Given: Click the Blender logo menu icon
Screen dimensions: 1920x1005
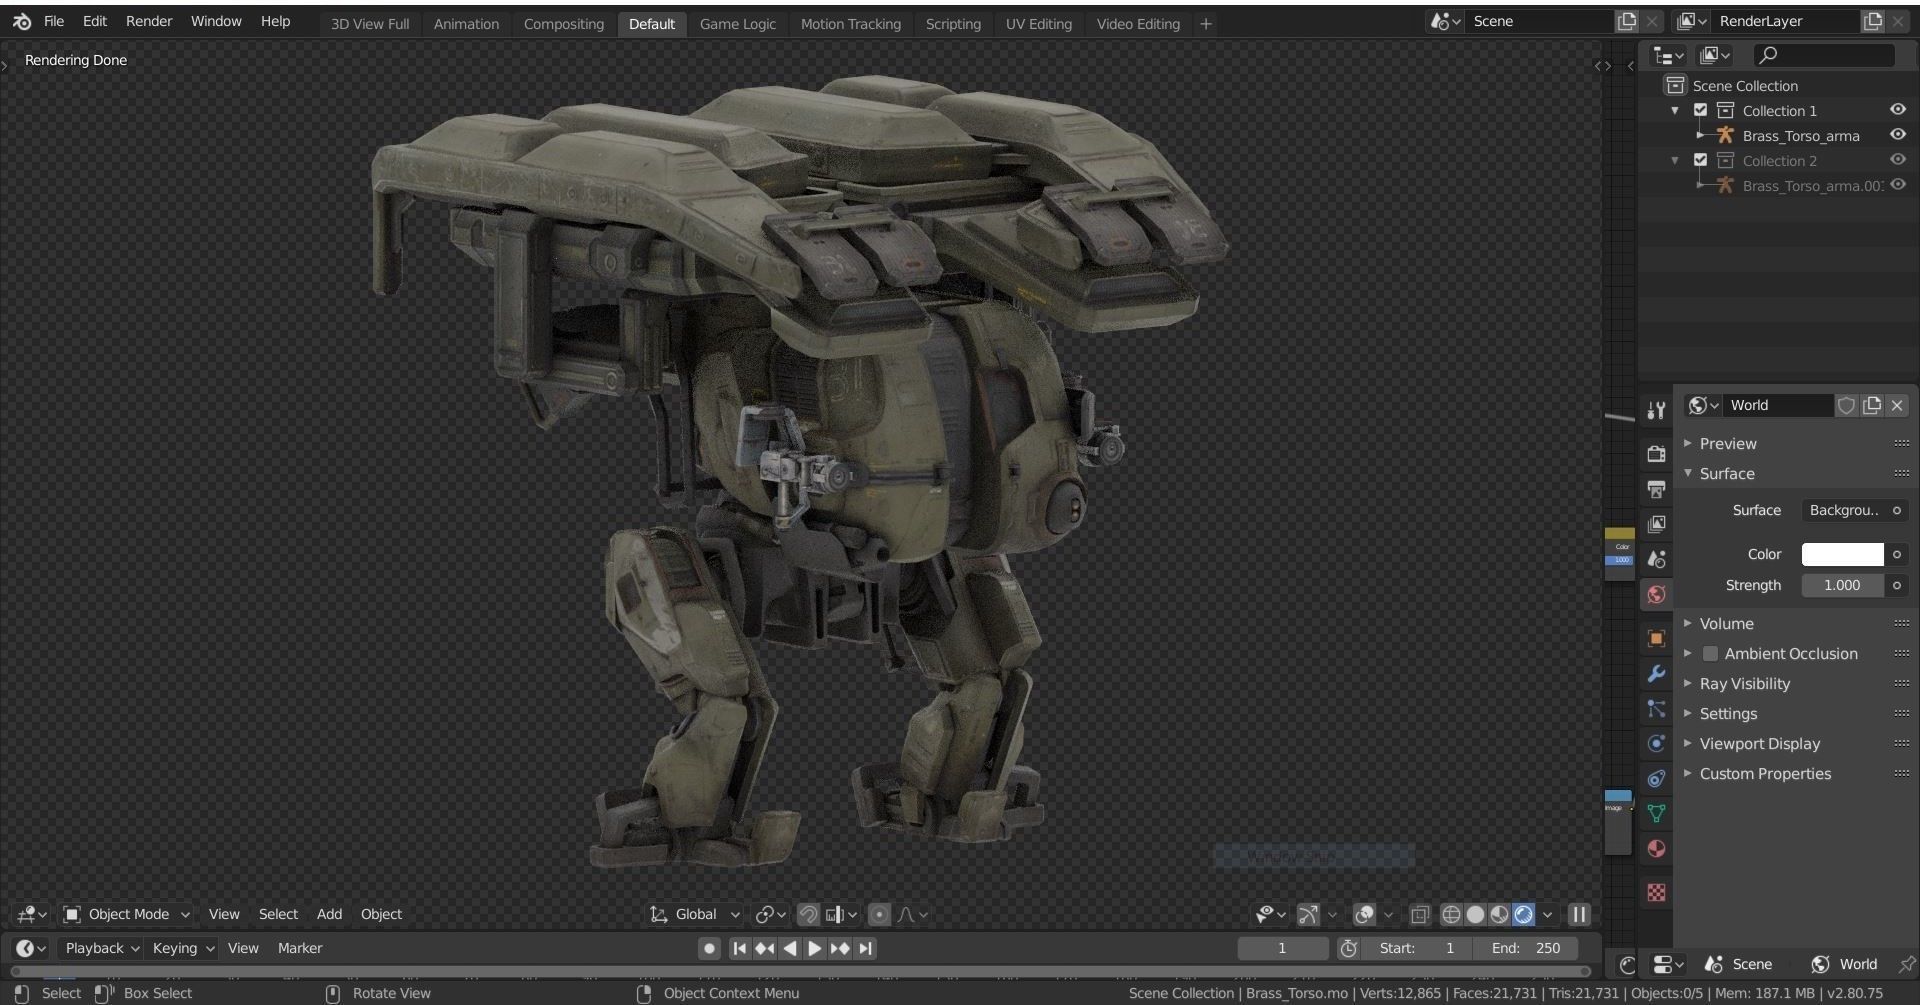Looking at the screenshot, I should [x=22, y=21].
